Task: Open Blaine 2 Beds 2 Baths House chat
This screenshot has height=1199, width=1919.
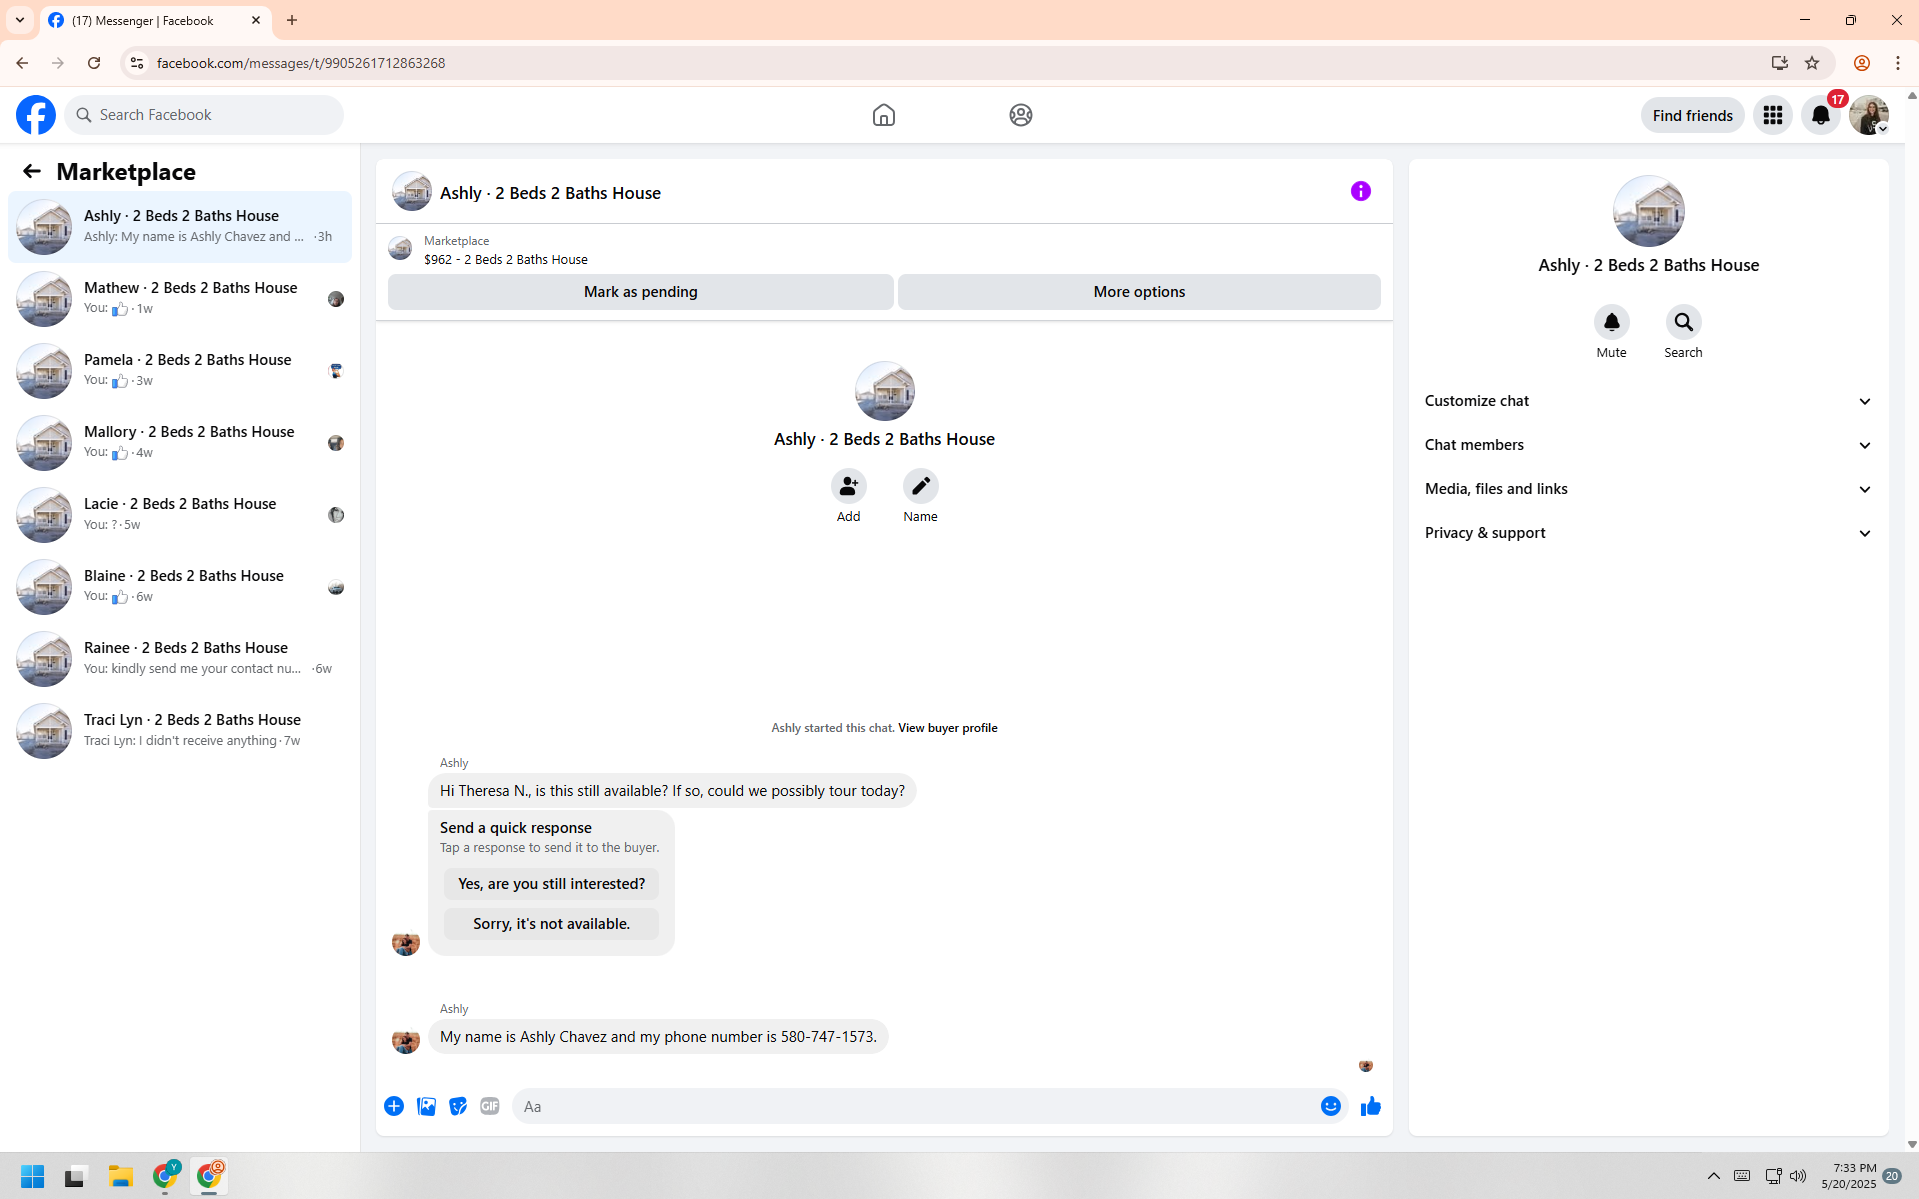Action: pyautogui.click(x=180, y=586)
